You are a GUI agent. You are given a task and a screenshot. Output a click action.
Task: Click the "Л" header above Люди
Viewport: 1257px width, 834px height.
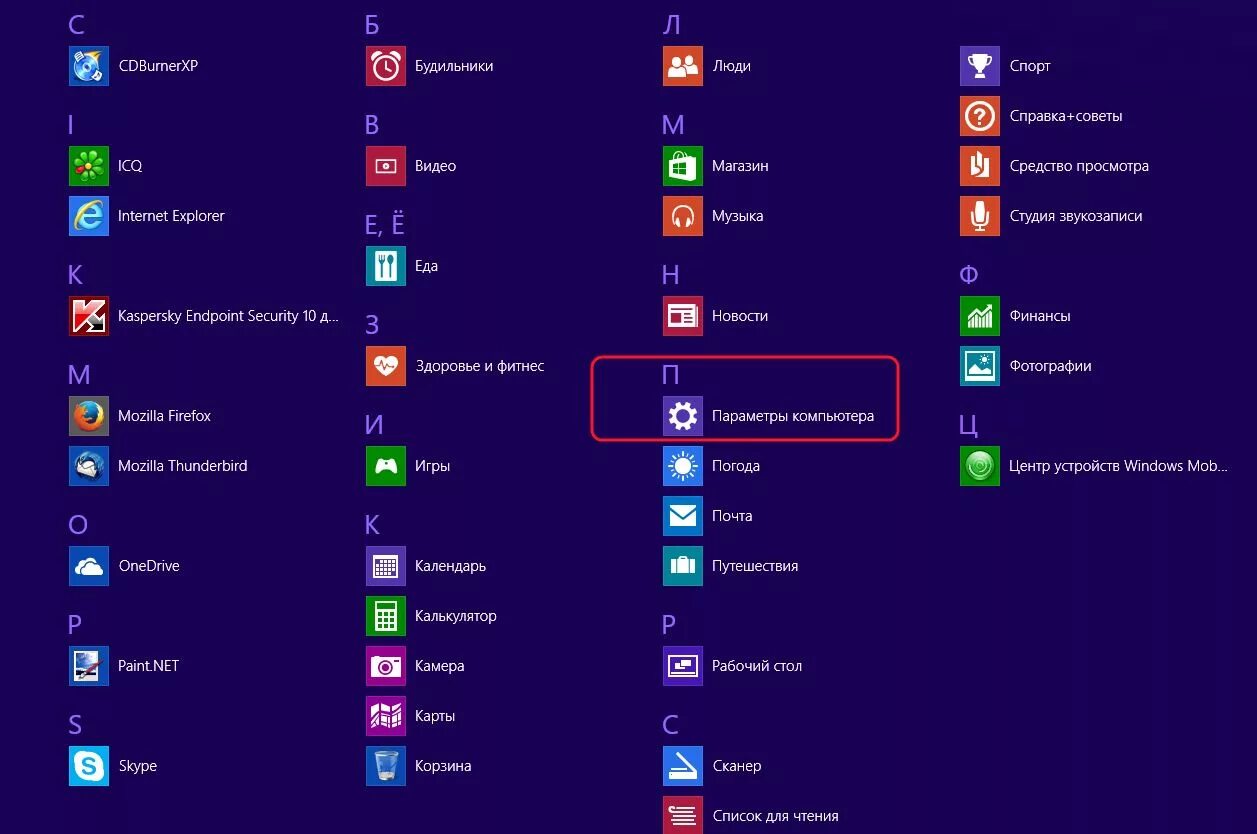(x=671, y=25)
